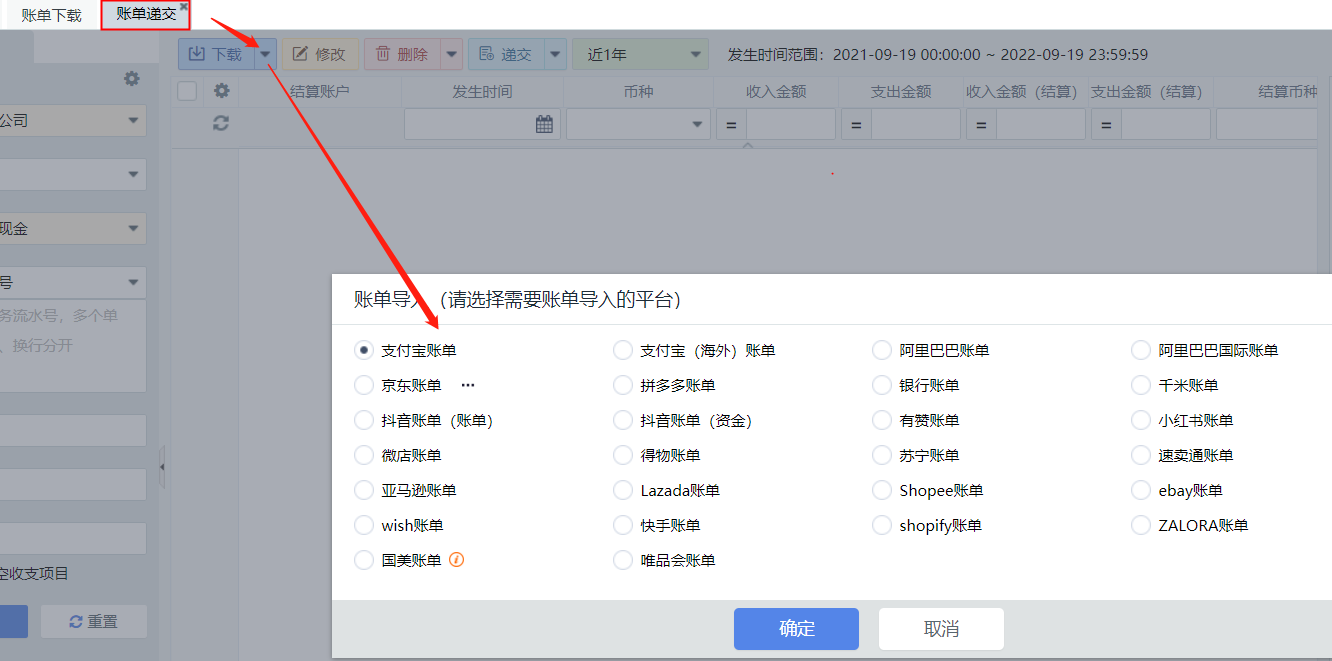Viewport: 1332px width, 661px height.
Task: Click the 确定 button in the dialog
Action: coord(796,629)
